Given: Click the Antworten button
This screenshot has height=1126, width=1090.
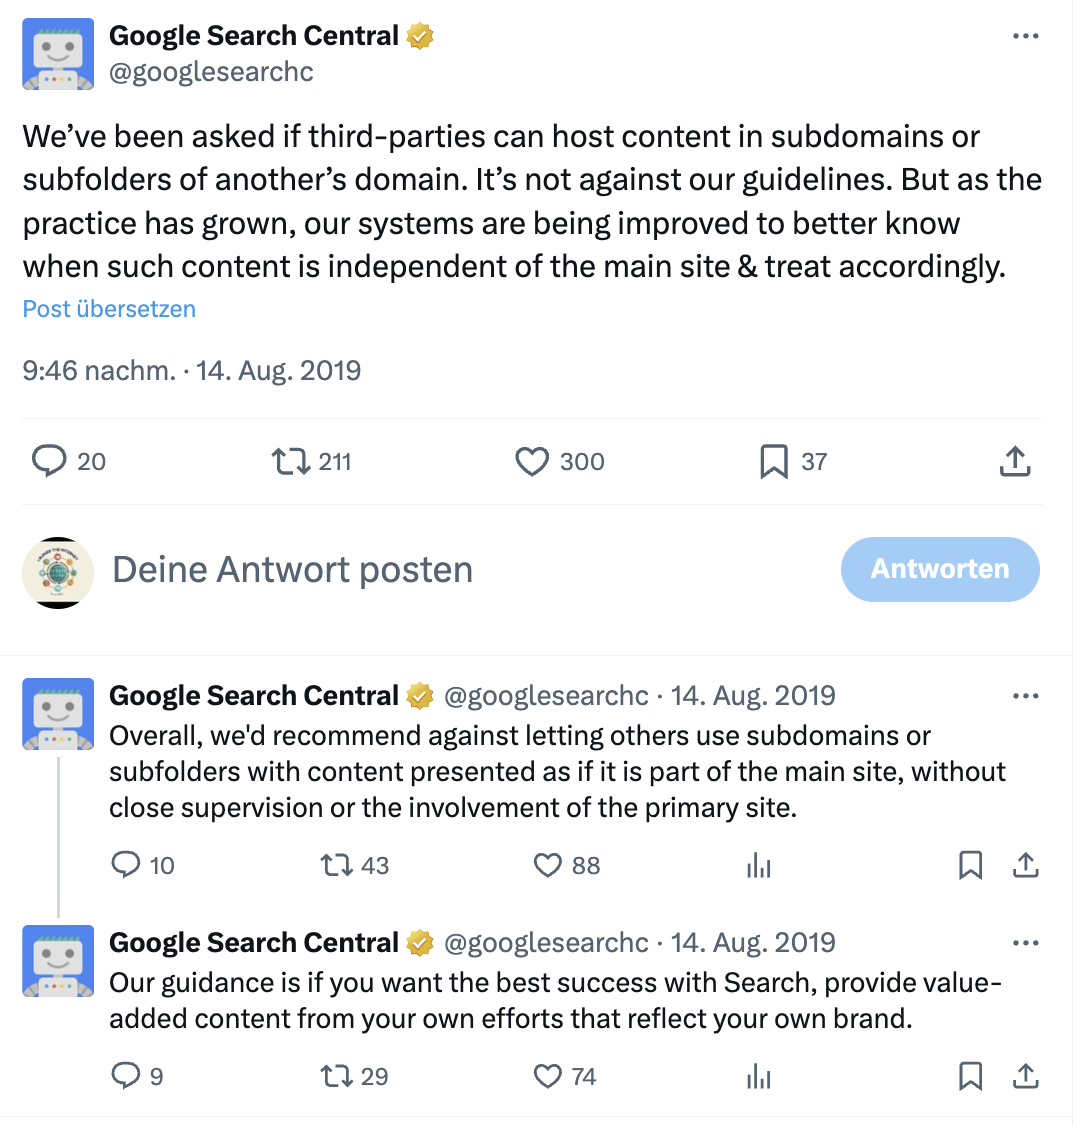Looking at the screenshot, I should tap(939, 569).
